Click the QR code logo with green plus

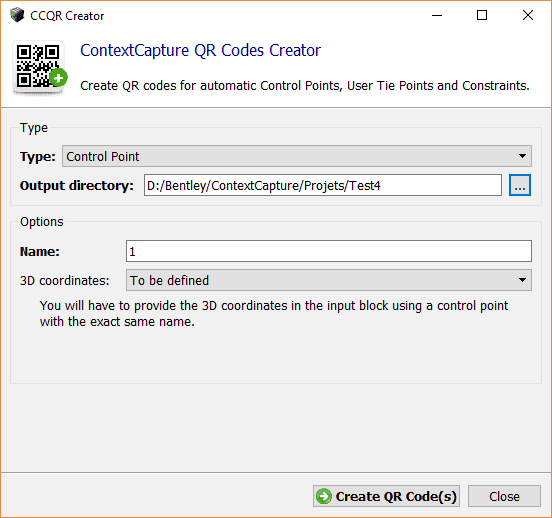click(x=39, y=68)
